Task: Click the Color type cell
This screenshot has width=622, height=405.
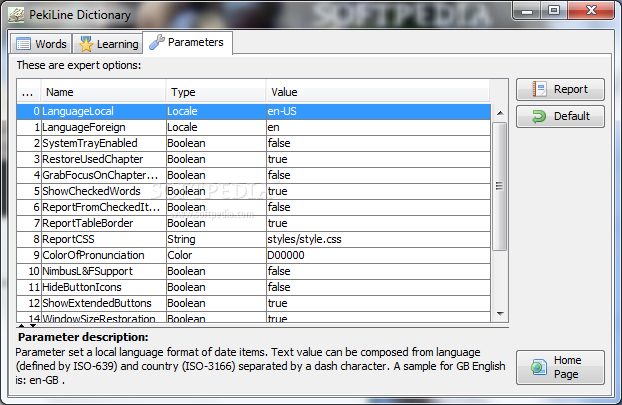Action: (216, 255)
